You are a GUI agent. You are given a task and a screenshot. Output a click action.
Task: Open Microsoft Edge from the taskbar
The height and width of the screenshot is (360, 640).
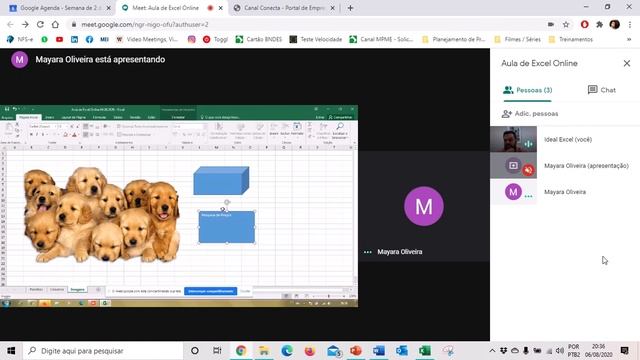(x=287, y=351)
